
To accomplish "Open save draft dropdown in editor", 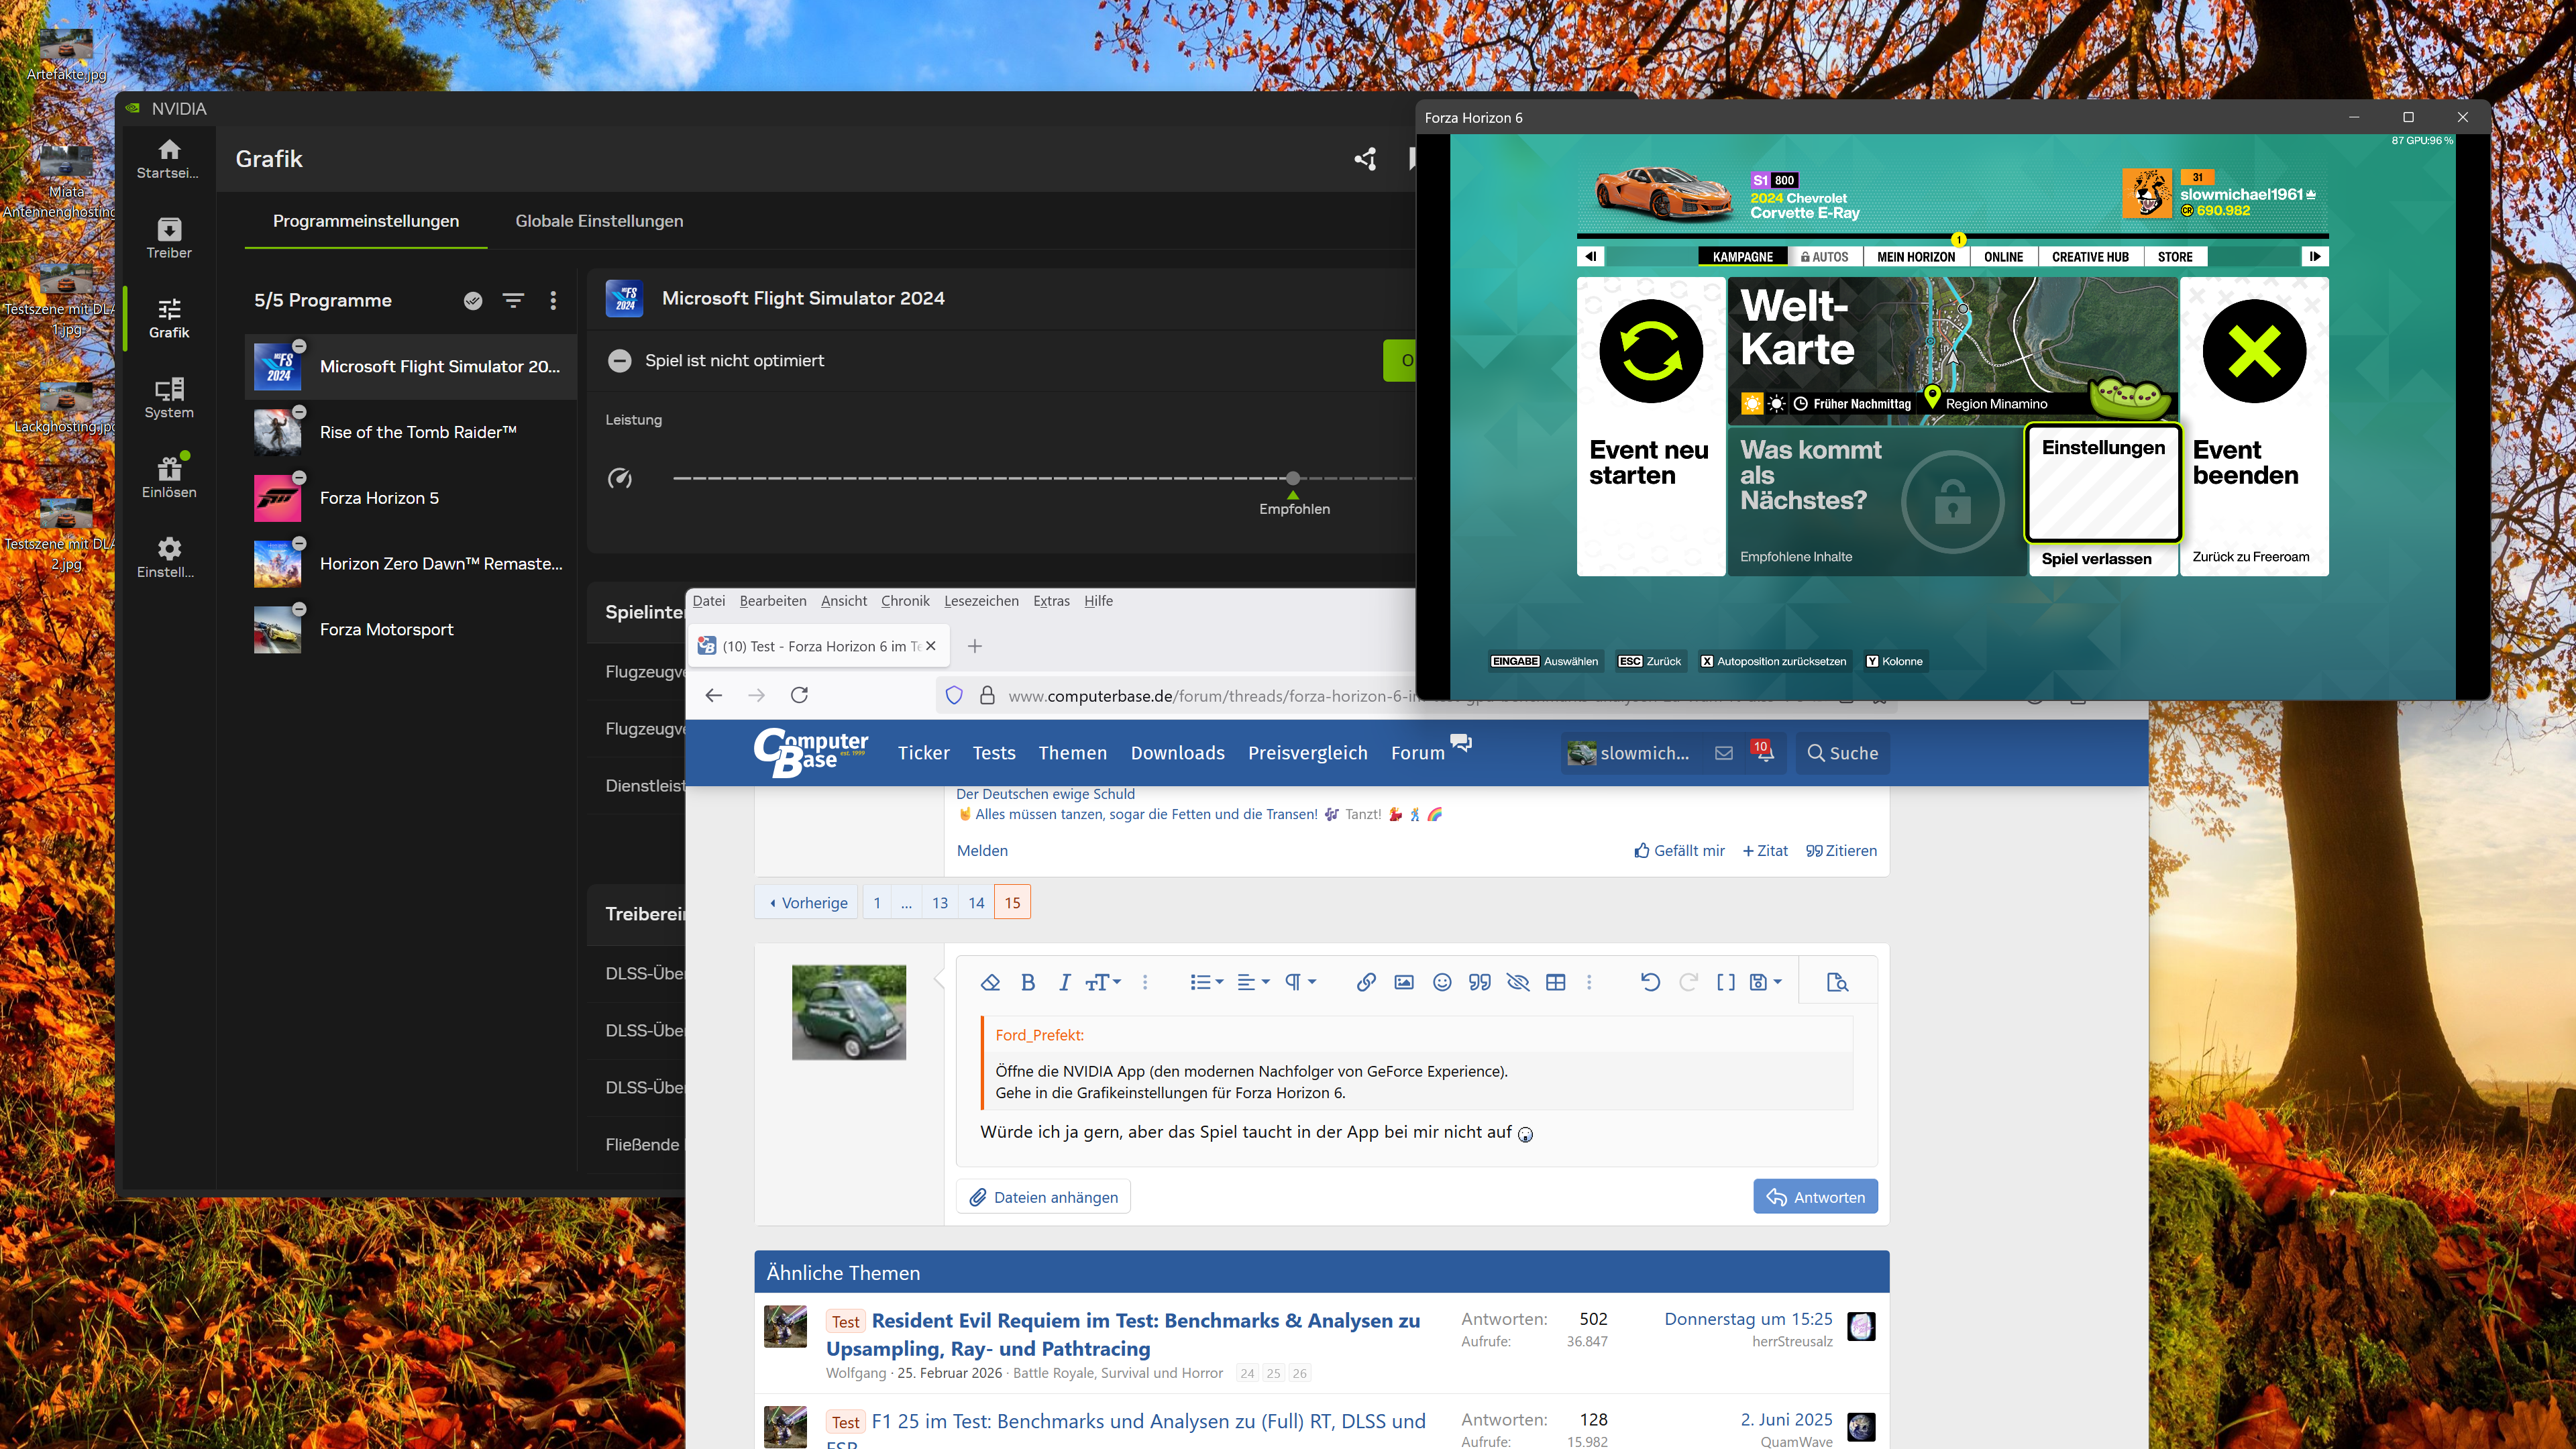I will 1765,982.
